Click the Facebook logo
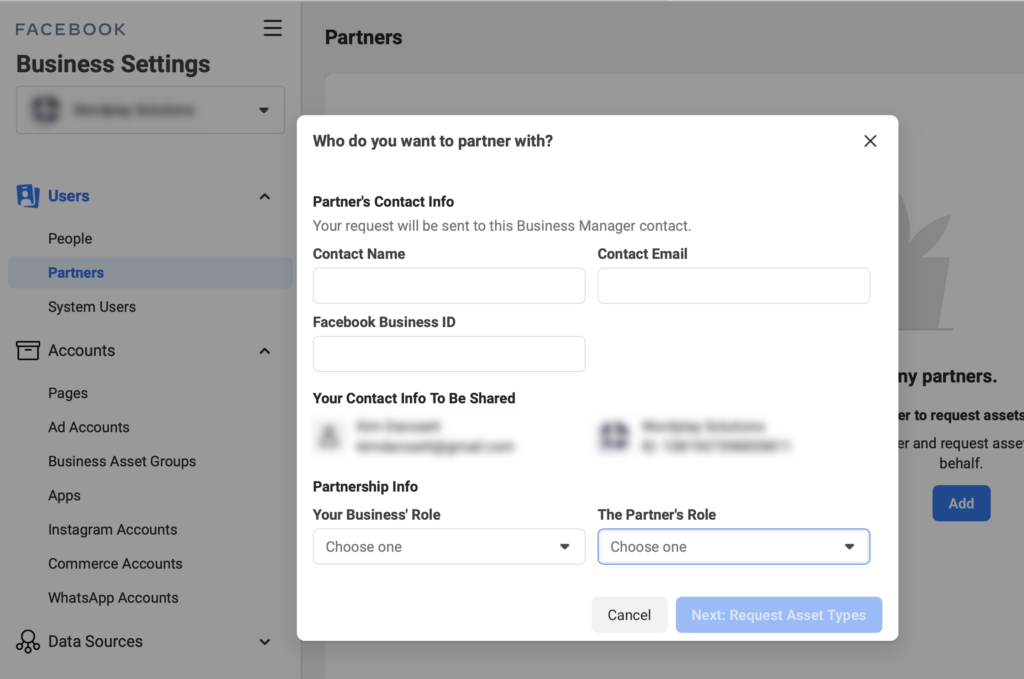This screenshot has height=679, width=1024. click(70, 29)
